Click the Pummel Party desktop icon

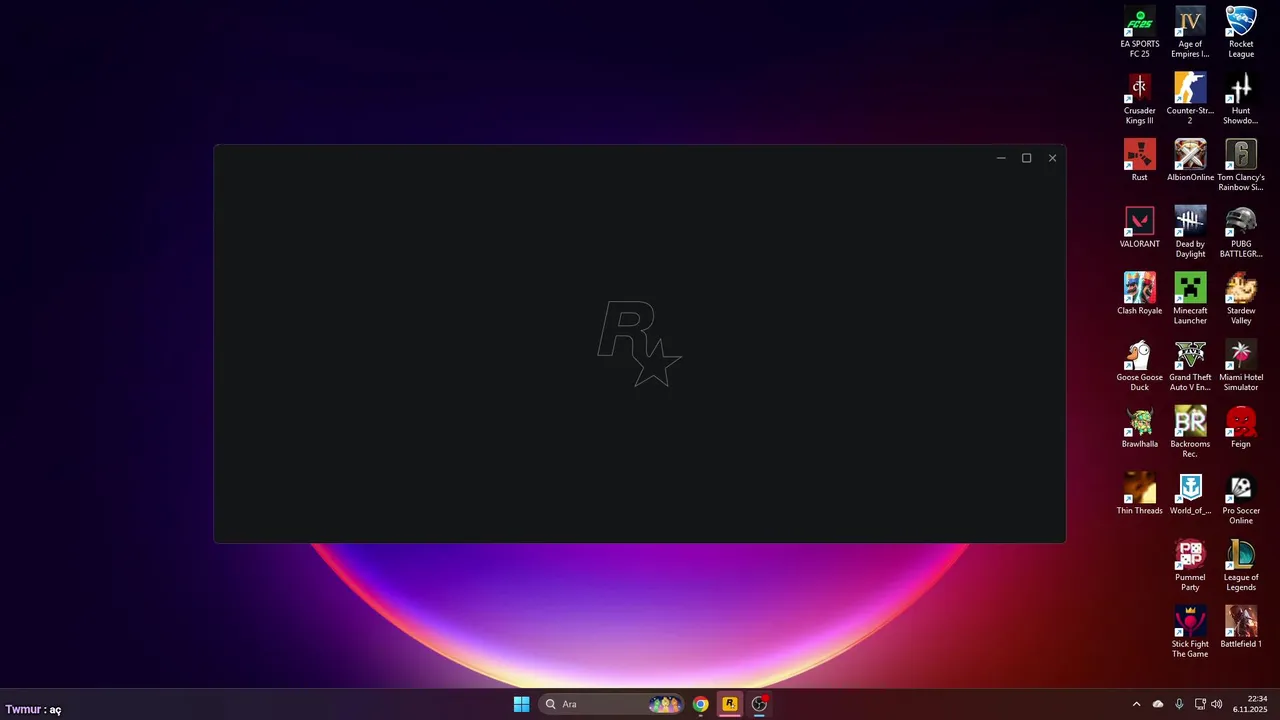coord(1190,566)
